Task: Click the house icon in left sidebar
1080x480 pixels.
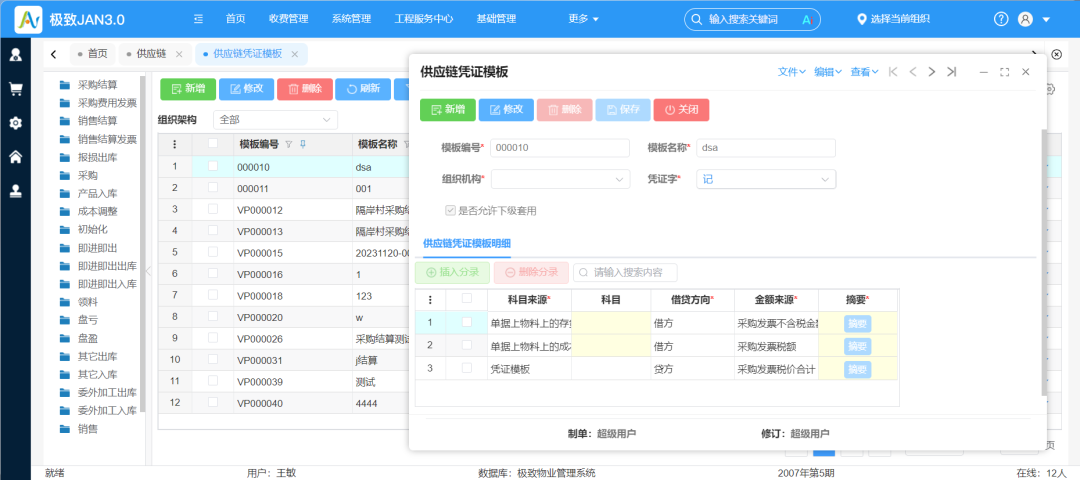Action: pos(15,157)
